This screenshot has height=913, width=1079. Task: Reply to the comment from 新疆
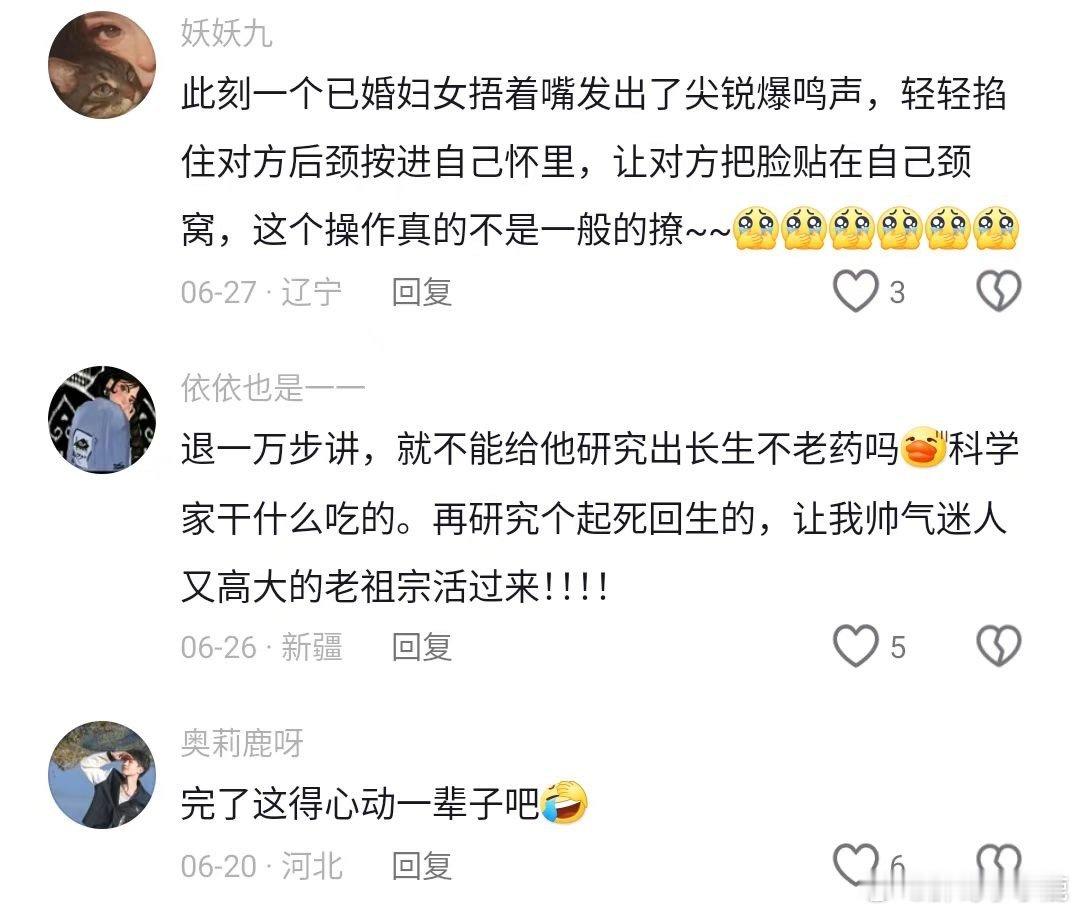pos(422,647)
